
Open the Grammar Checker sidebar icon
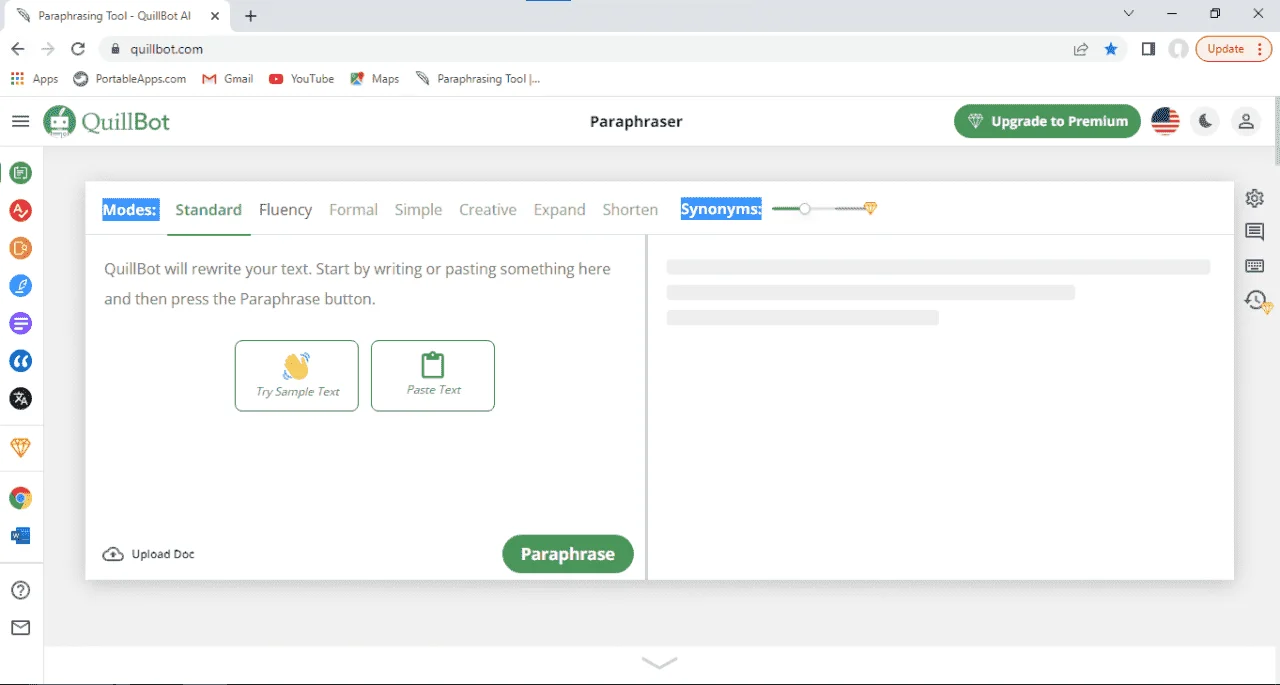20,211
